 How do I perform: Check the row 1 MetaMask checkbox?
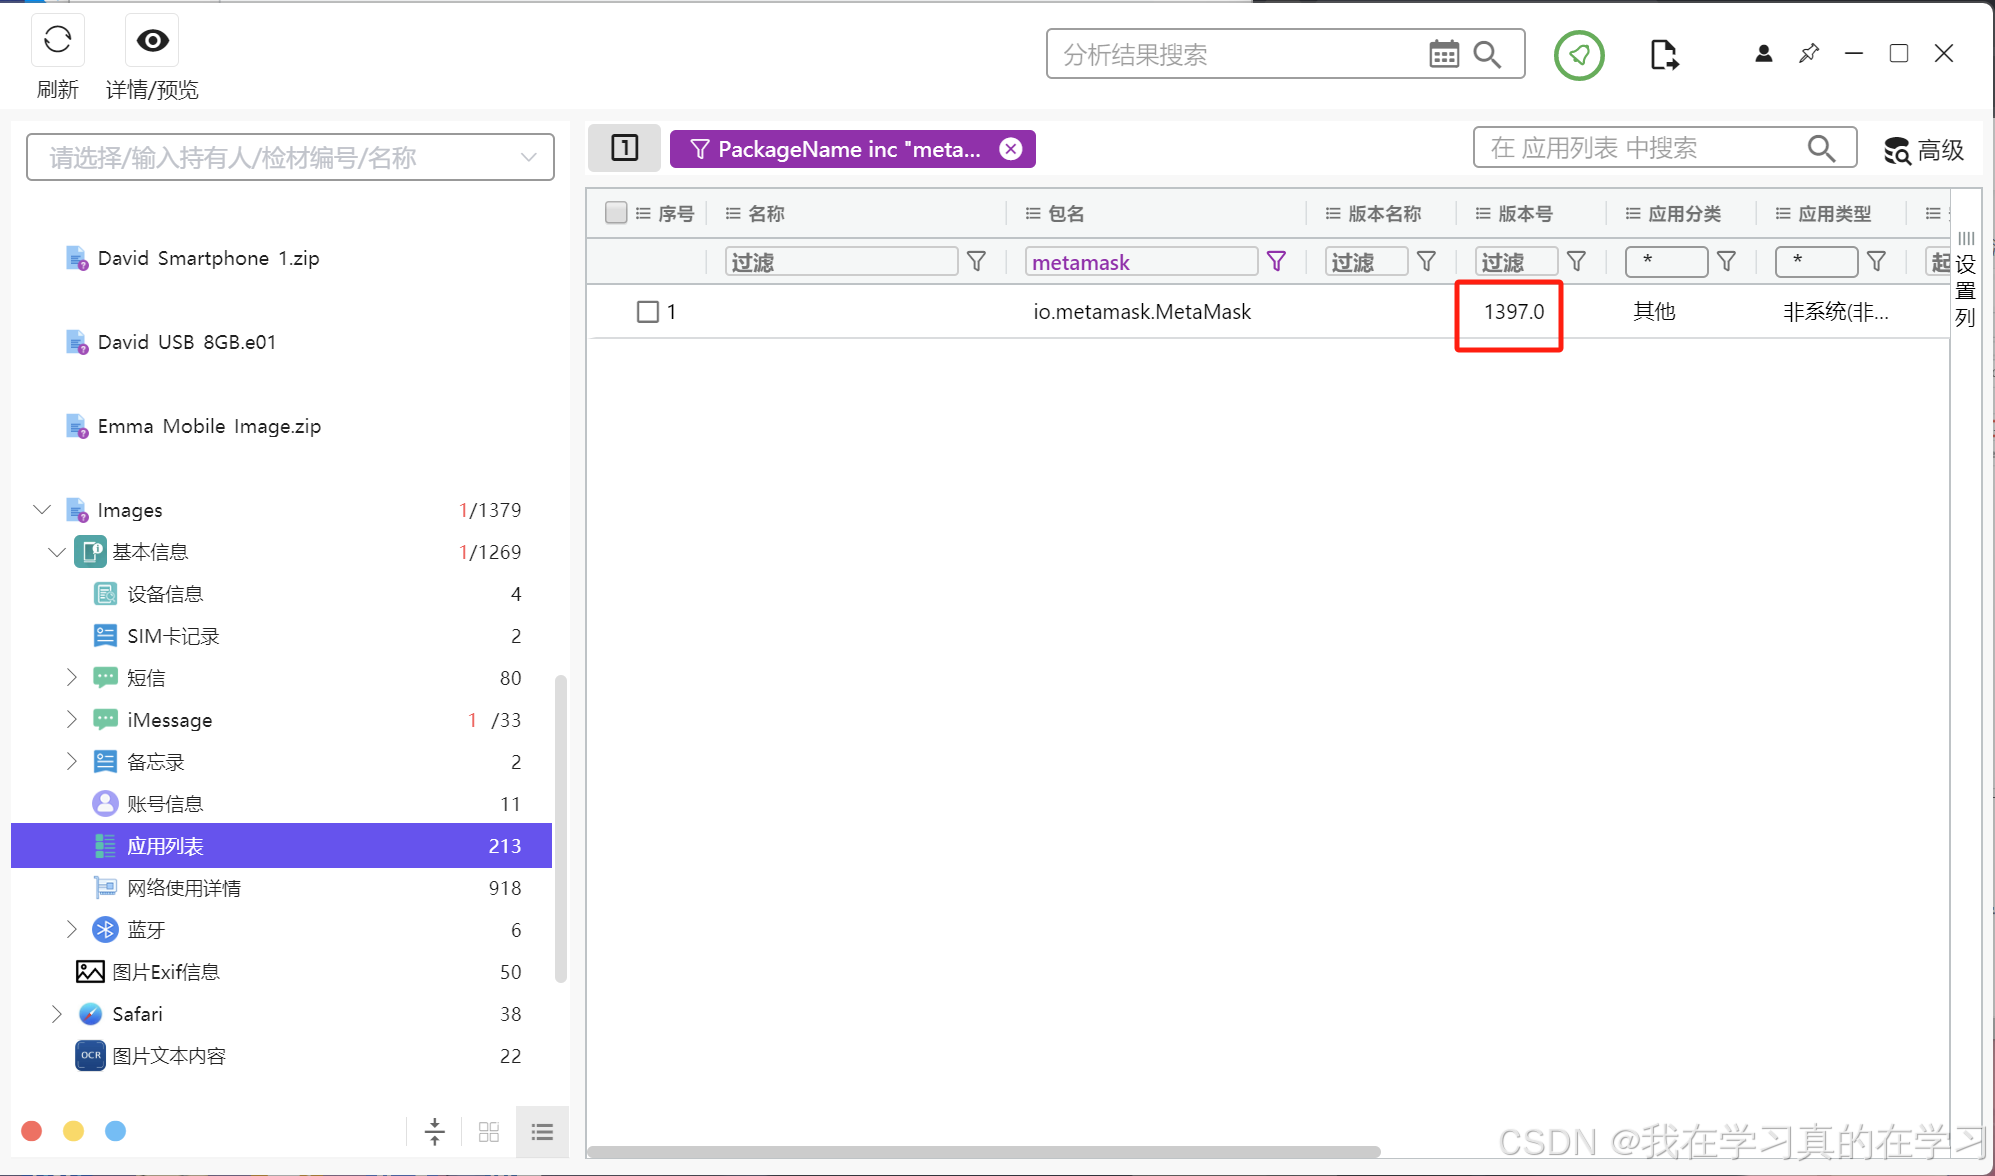[x=648, y=312]
